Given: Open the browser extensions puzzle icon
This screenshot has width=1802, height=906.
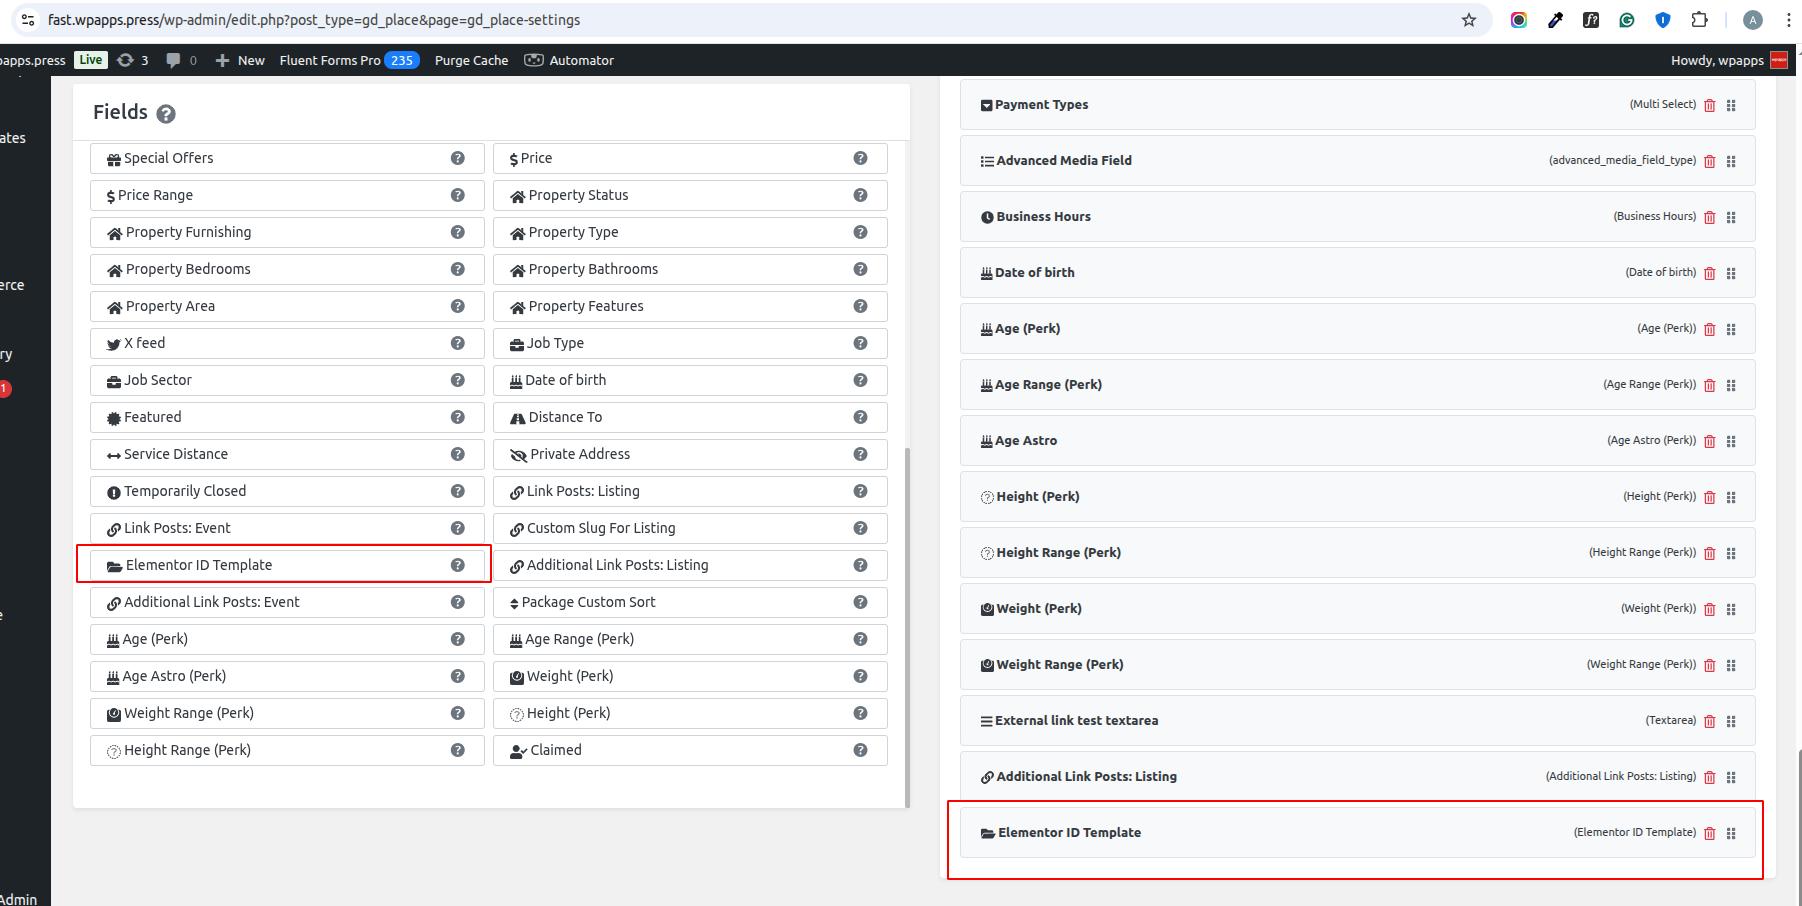Looking at the screenshot, I should pyautogui.click(x=1699, y=20).
